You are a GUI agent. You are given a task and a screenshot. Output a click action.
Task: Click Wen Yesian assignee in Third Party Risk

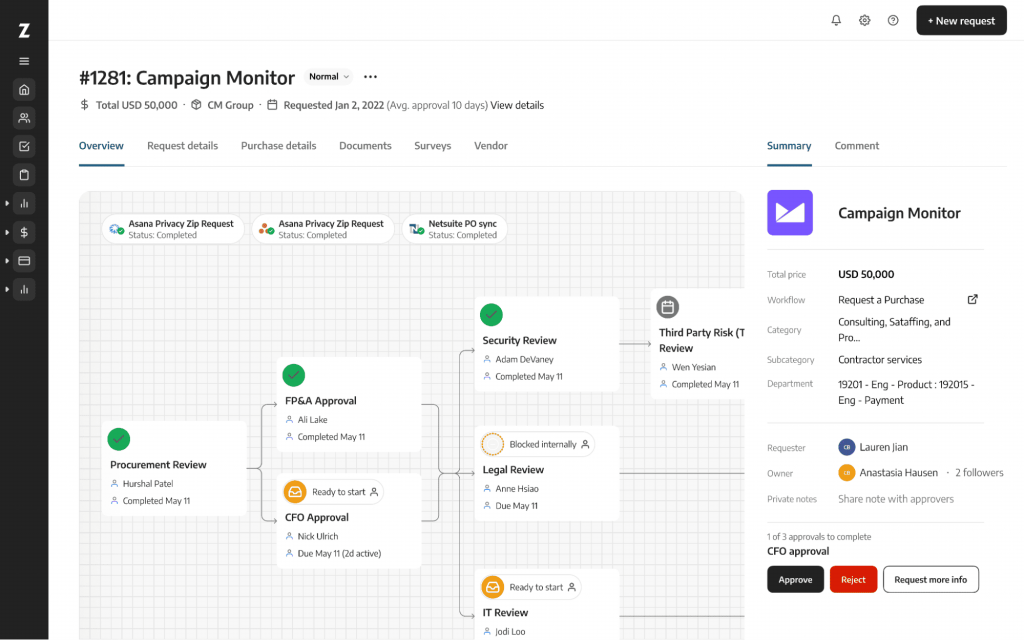(x=694, y=367)
